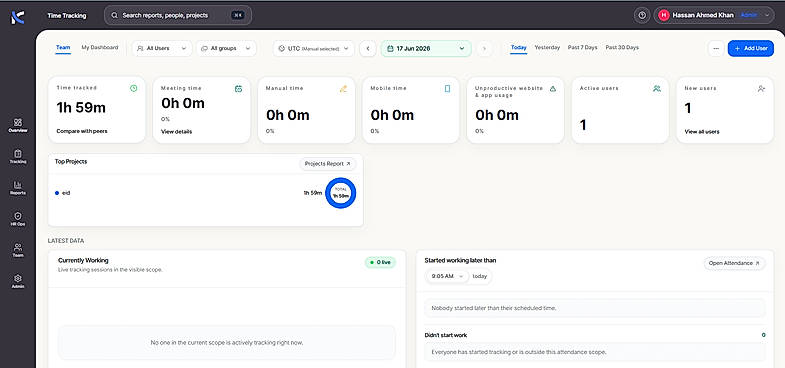
Task: Open Team section in the sidebar
Action: pyautogui.click(x=18, y=250)
